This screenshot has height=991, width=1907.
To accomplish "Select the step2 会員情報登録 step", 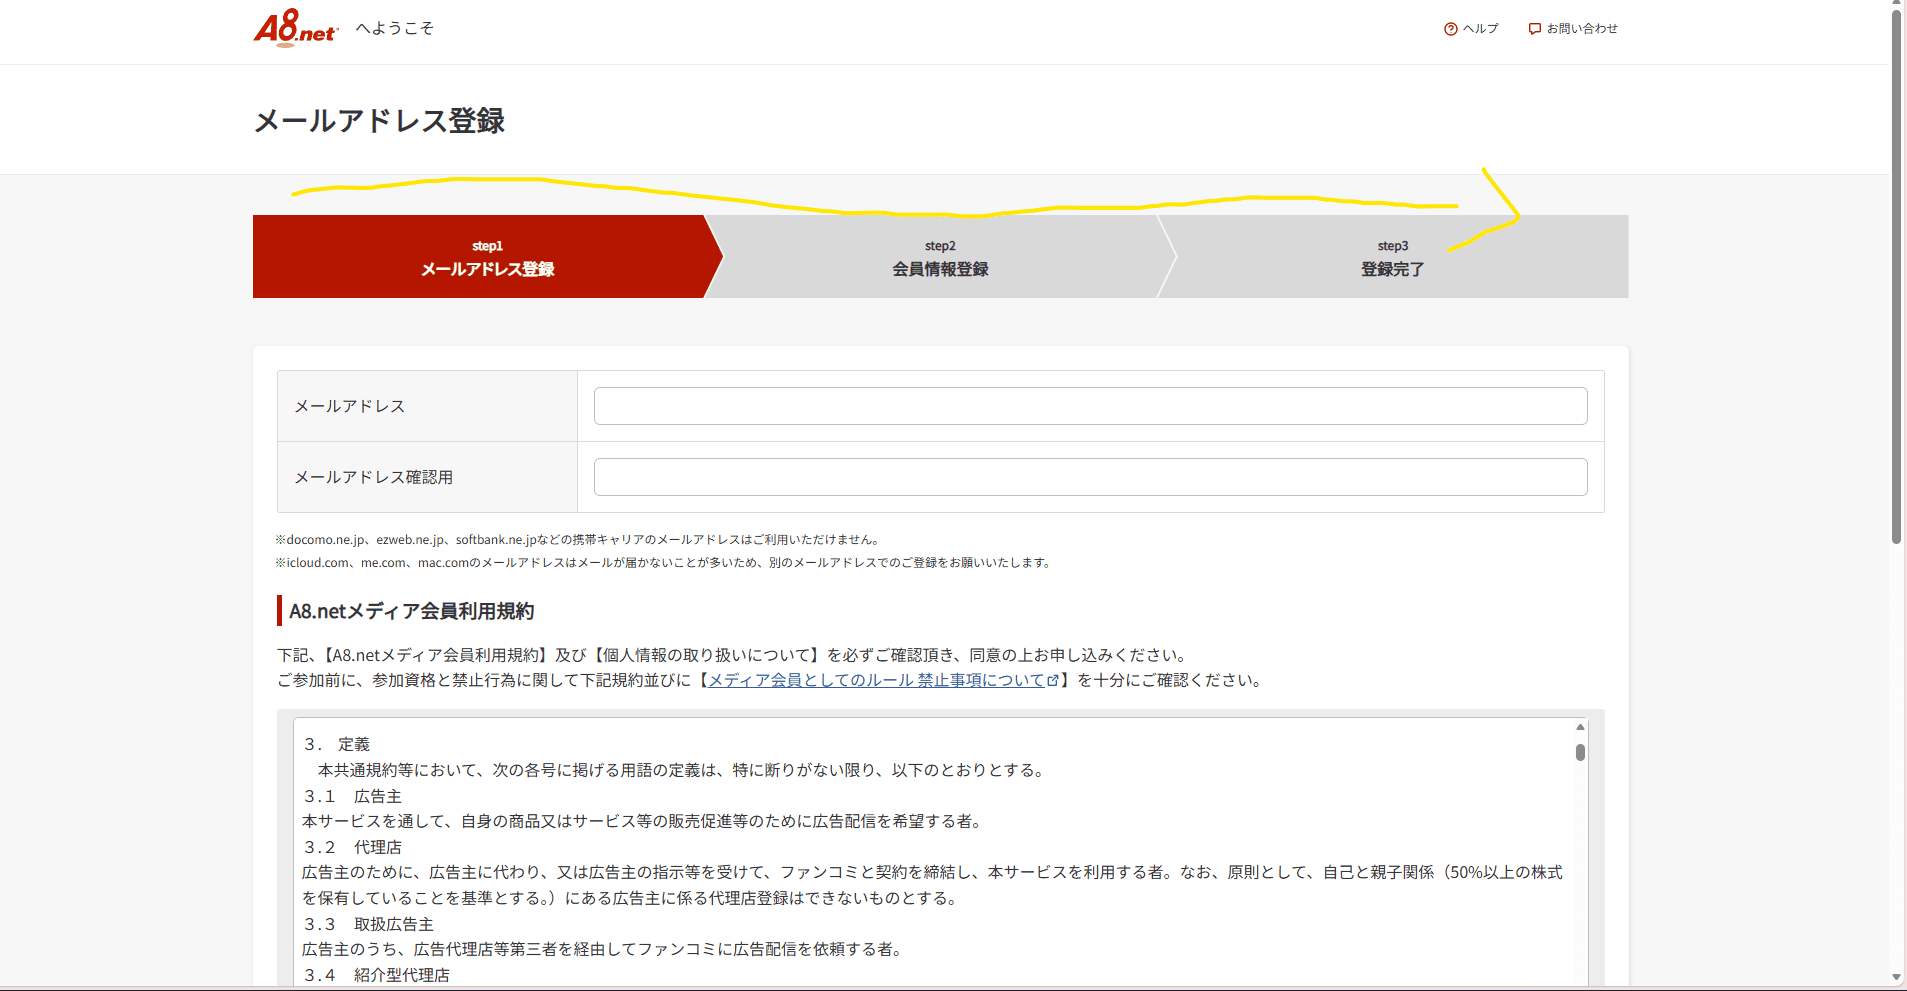I will point(940,257).
